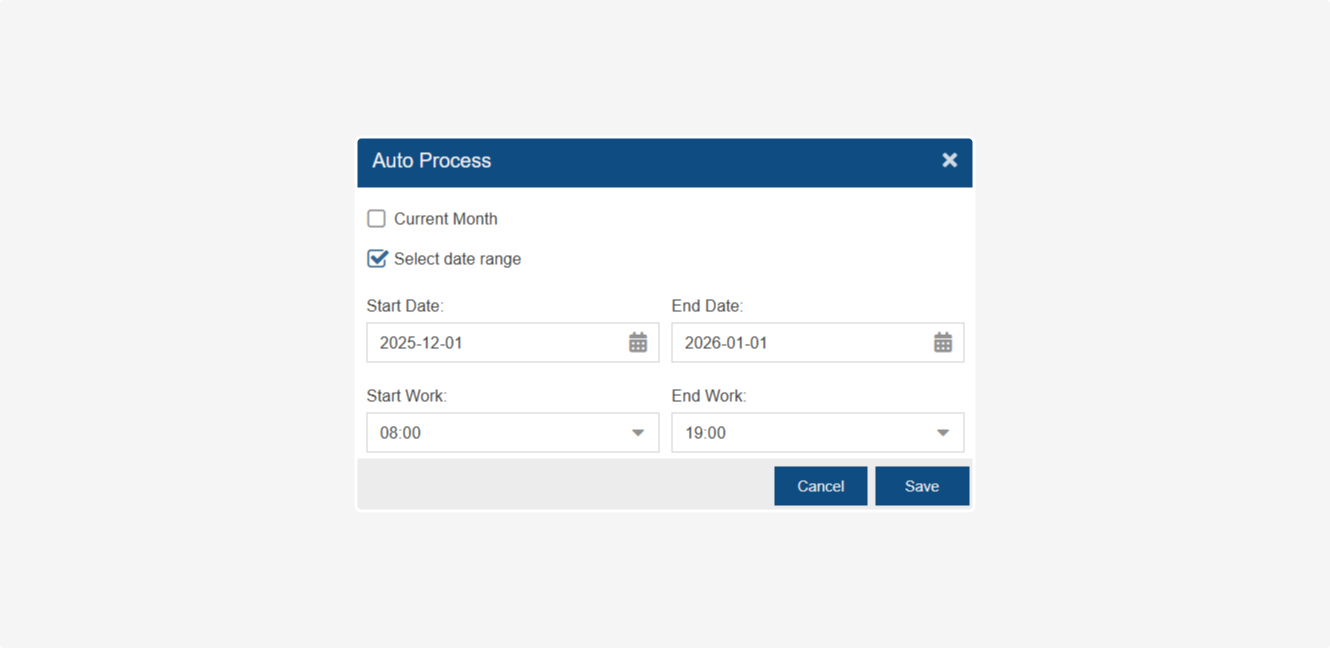Click the Auto Process dialog title
This screenshot has height=648, width=1330.
[x=432, y=161]
